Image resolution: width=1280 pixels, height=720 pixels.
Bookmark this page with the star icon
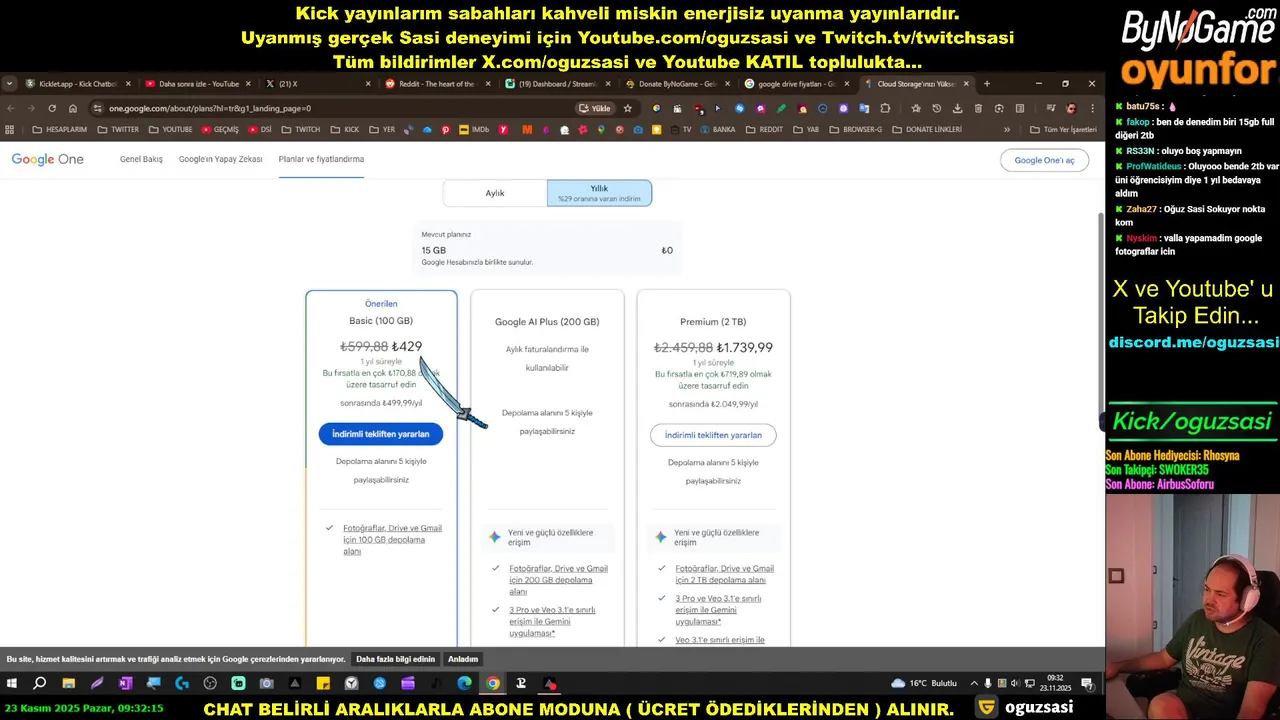pos(628,108)
